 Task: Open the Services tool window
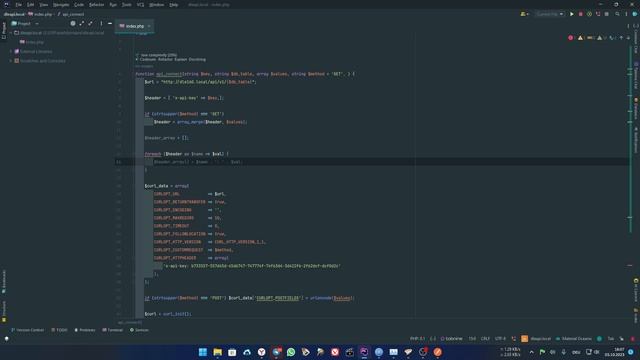click(x=139, y=330)
